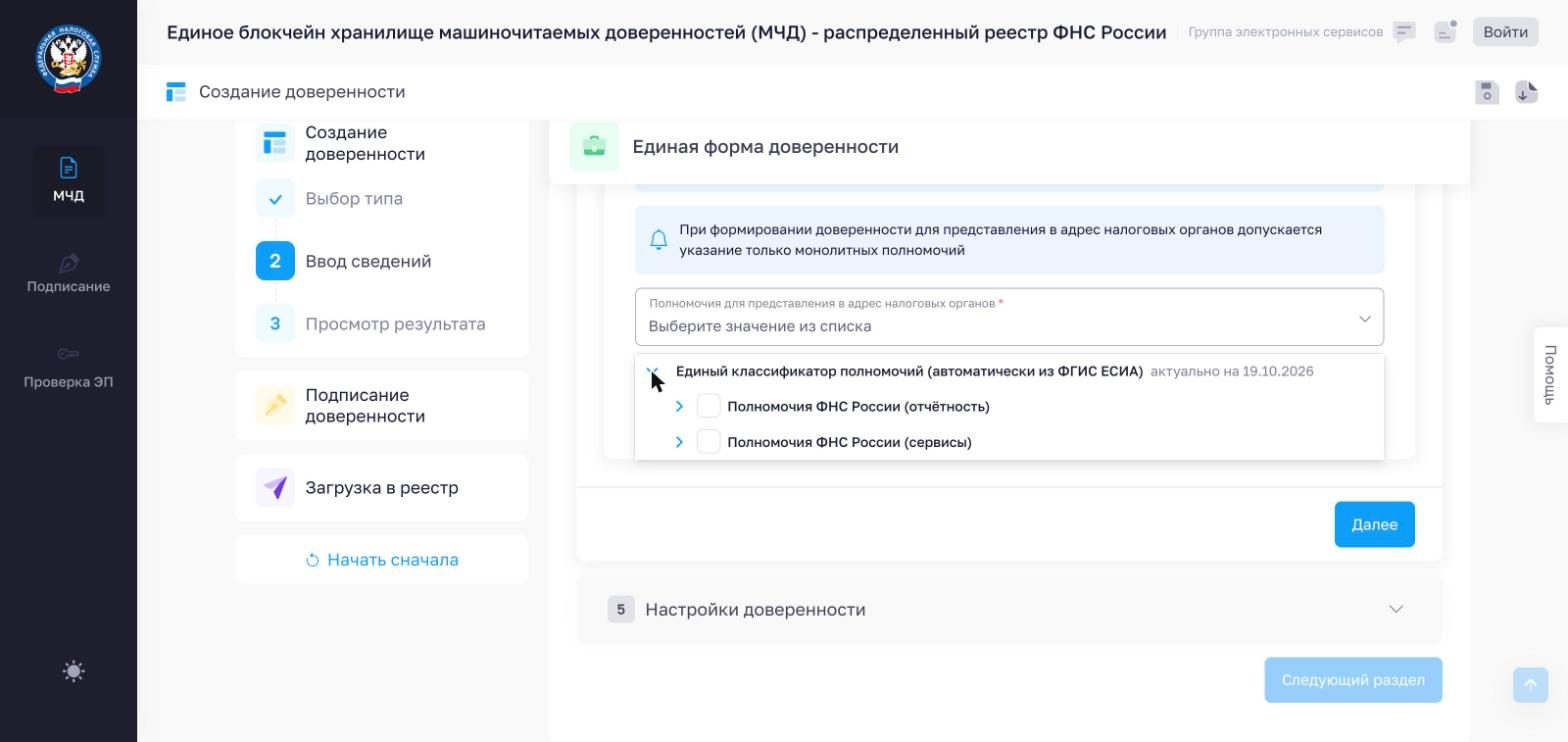Check Полномочия ФНС России (отчётность) checkbox
Screen dimensions: 1568x742
click(x=708, y=406)
